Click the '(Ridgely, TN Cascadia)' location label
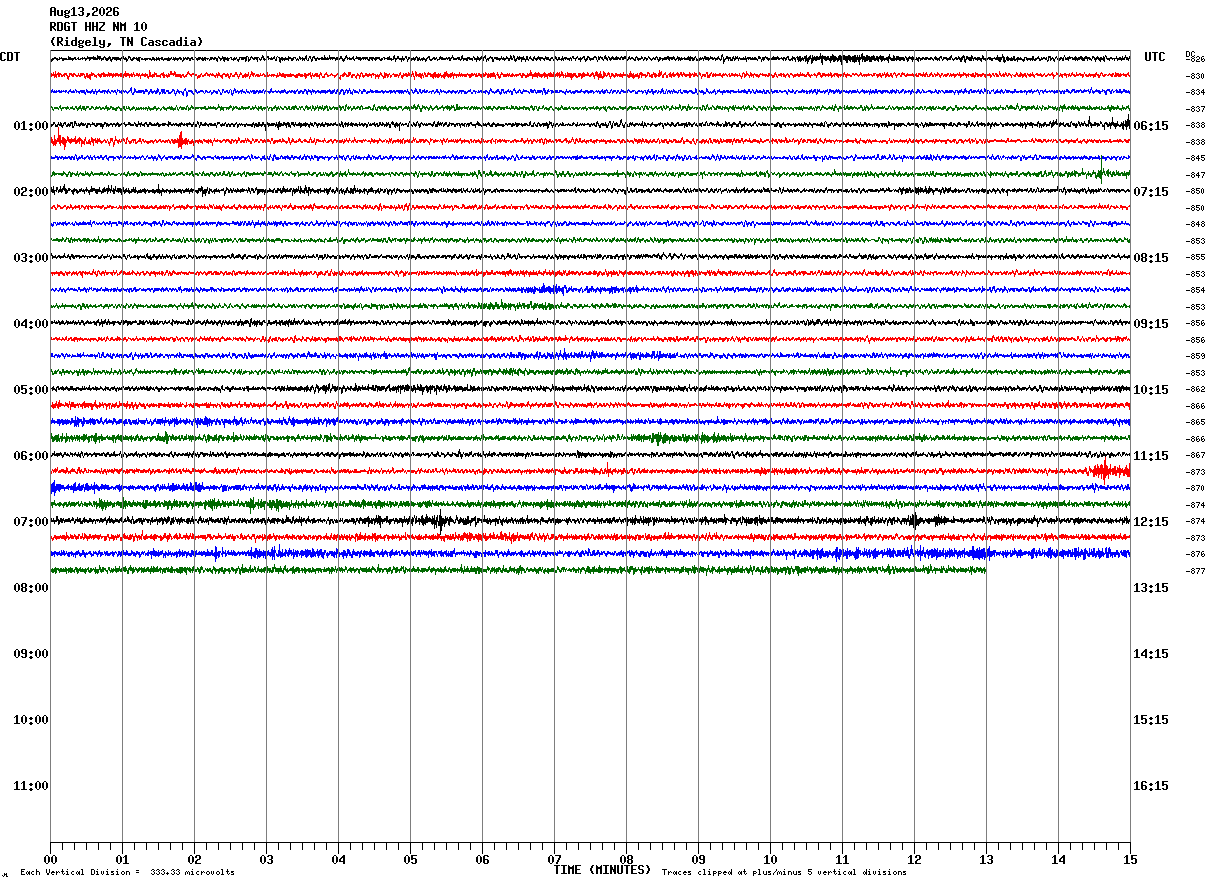Image resolution: width=1210 pixels, height=886 pixels. [126, 42]
